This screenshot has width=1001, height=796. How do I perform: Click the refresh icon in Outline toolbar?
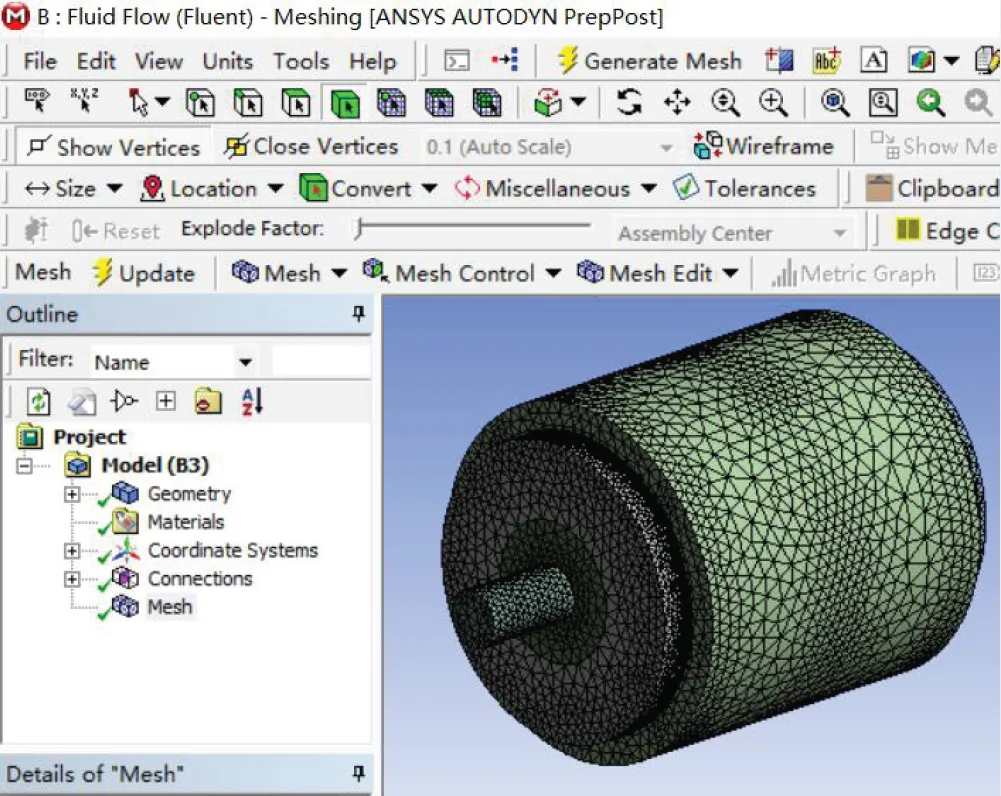coord(38,402)
